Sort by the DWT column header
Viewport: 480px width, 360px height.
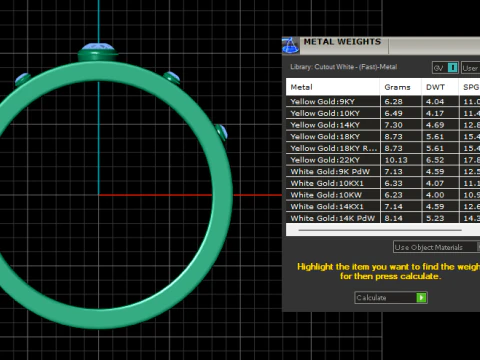pos(440,87)
